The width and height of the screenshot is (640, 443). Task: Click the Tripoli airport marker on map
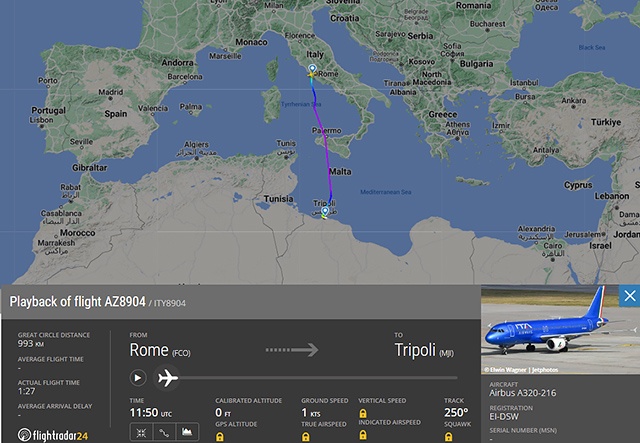point(324,213)
